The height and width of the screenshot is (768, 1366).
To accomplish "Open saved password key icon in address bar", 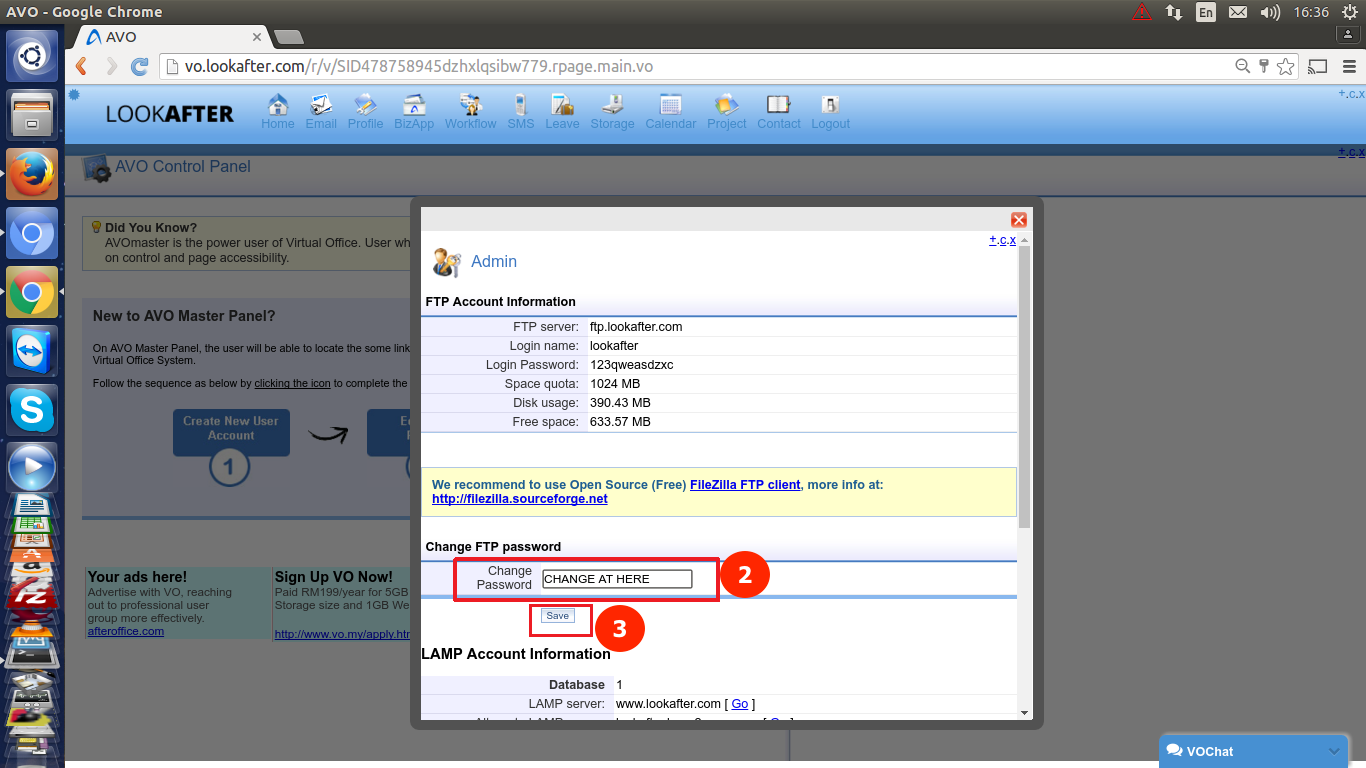I will (1264, 67).
